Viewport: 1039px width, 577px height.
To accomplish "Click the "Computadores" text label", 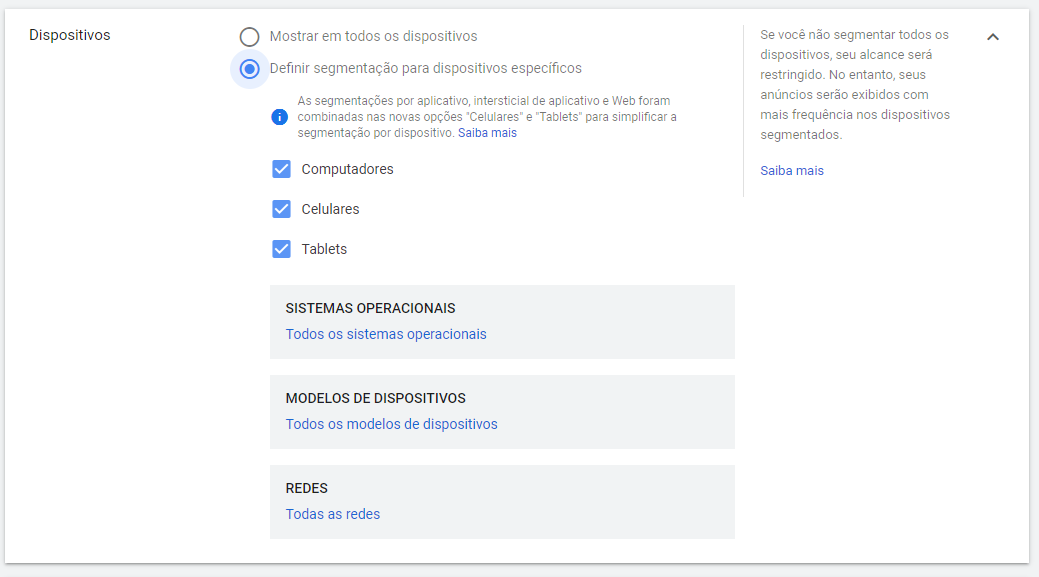I will coord(347,170).
